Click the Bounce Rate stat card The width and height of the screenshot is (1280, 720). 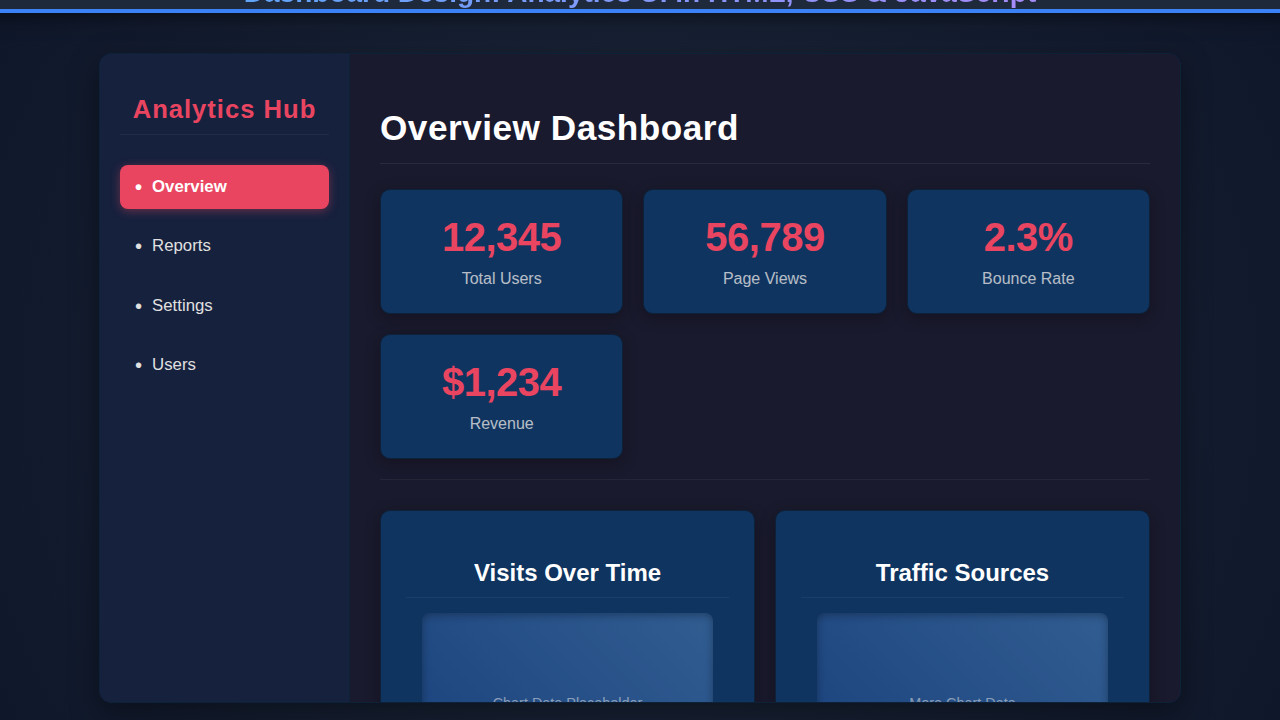point(1028,251)
